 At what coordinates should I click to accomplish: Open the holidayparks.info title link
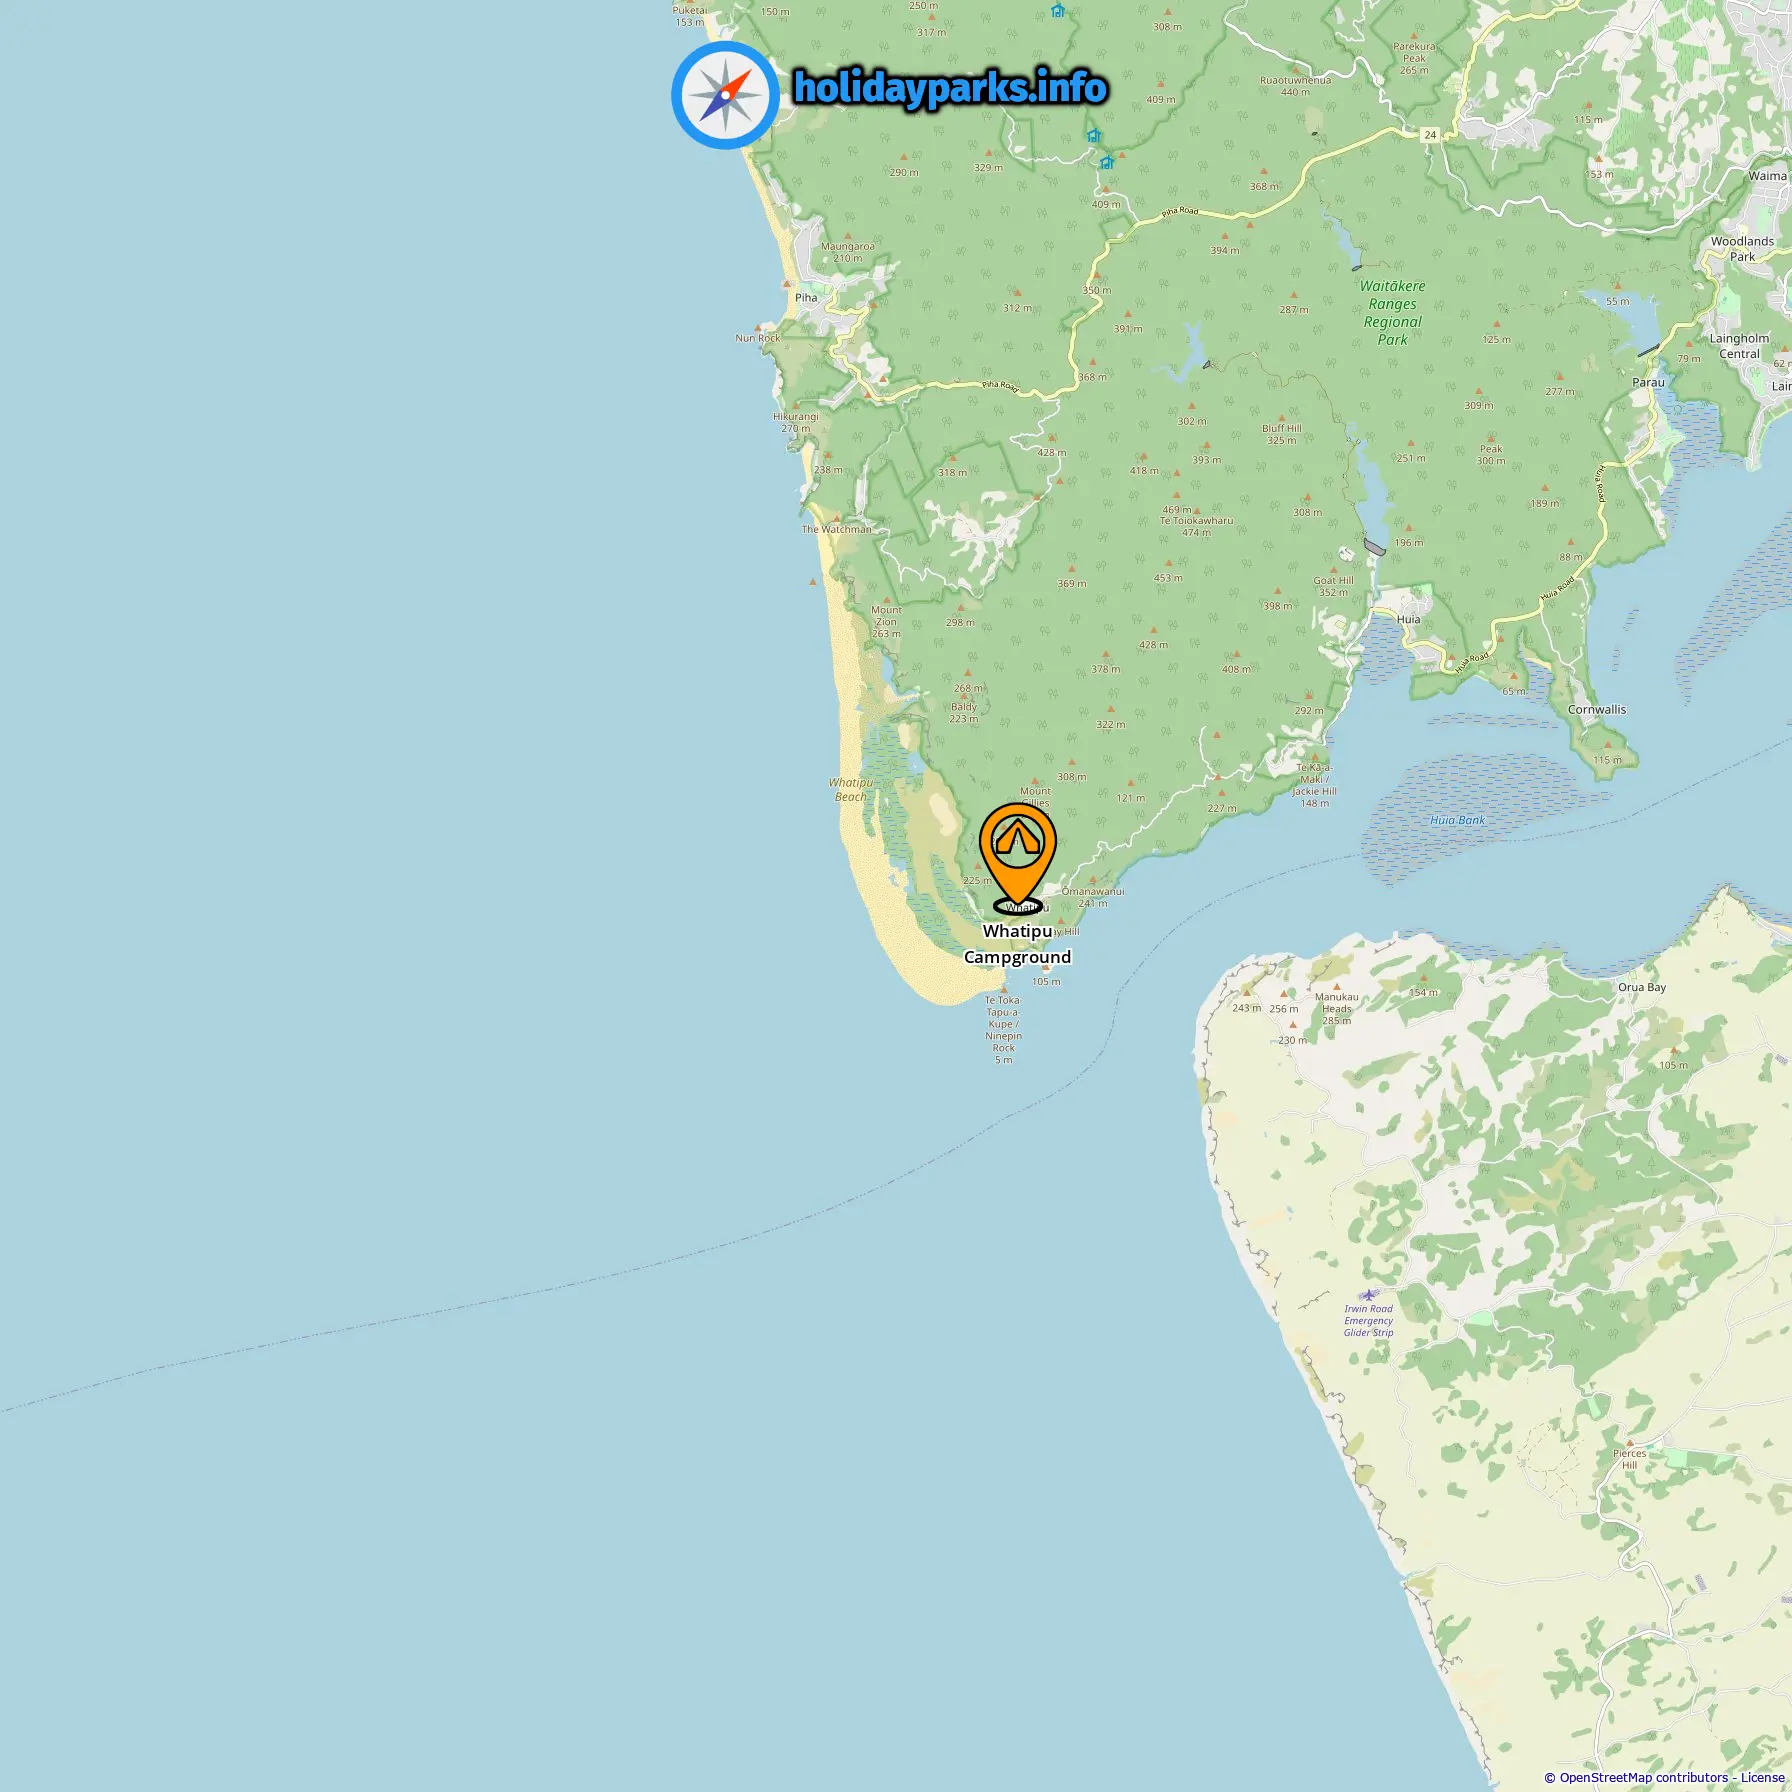coord(950,88)
